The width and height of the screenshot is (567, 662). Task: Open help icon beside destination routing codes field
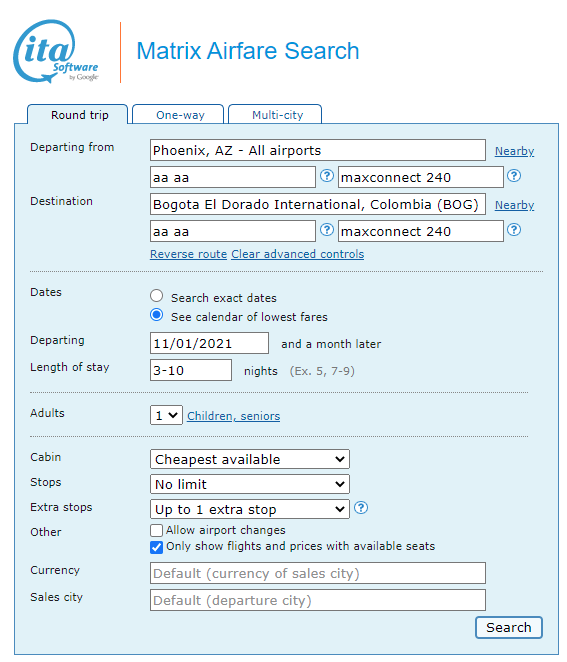(x=326, y=230)
